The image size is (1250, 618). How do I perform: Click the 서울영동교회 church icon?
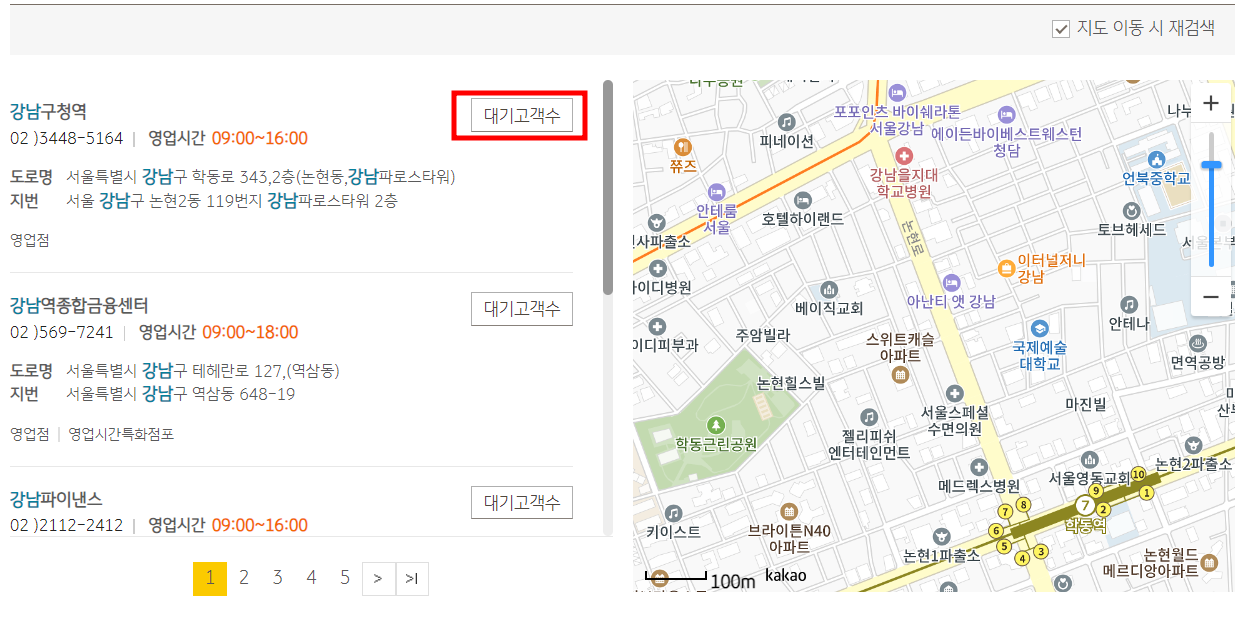click(1089, 460)
